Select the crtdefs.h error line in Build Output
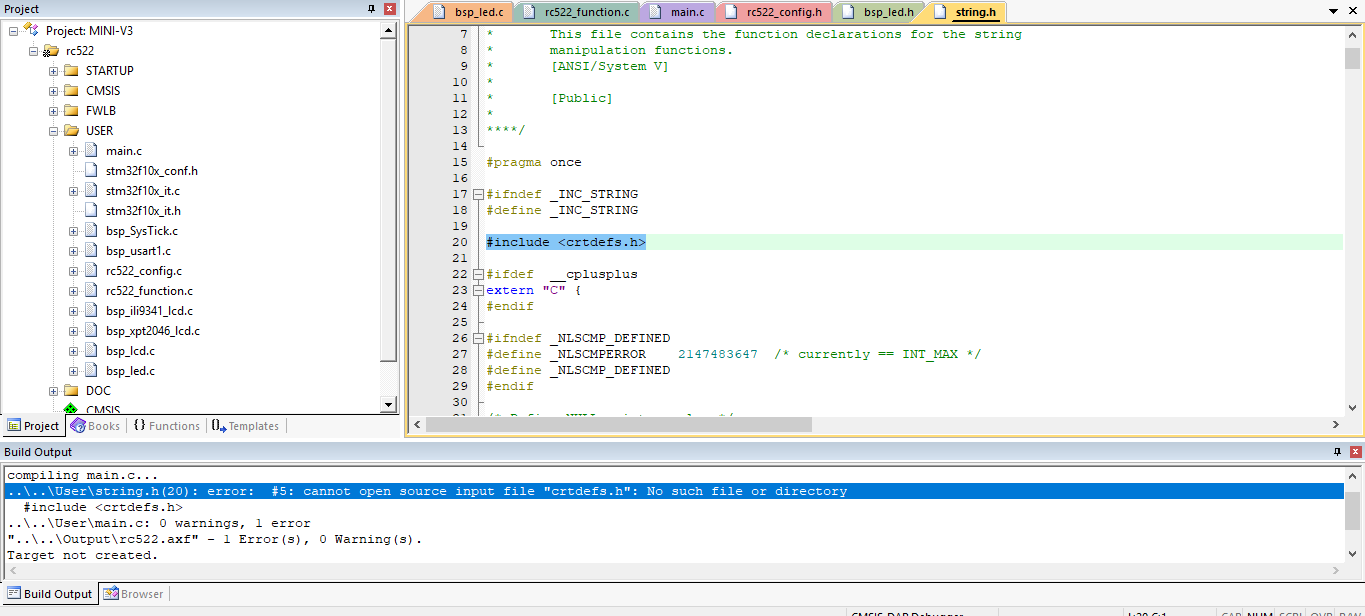Viewport: 1365px width, 616px height. (x=427, y=491)
